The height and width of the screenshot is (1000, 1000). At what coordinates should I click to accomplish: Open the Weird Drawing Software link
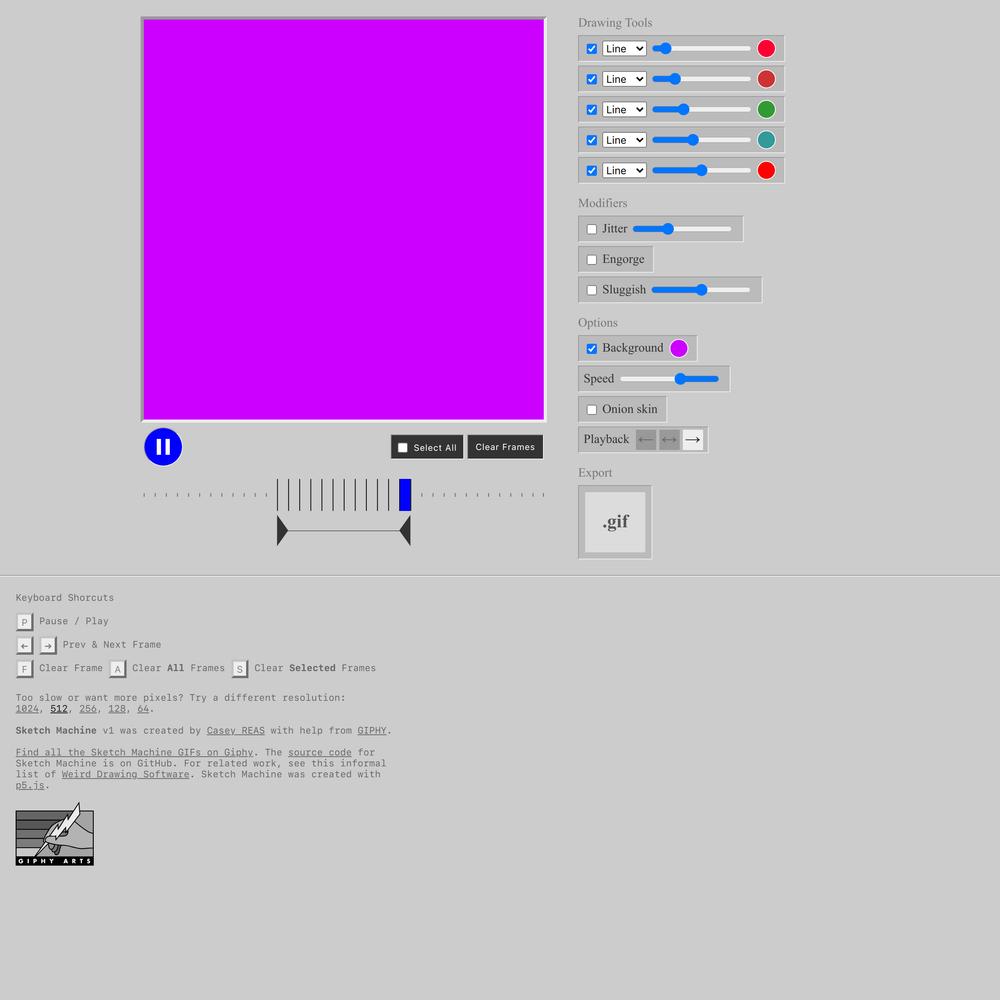click(x=126, y=774)
